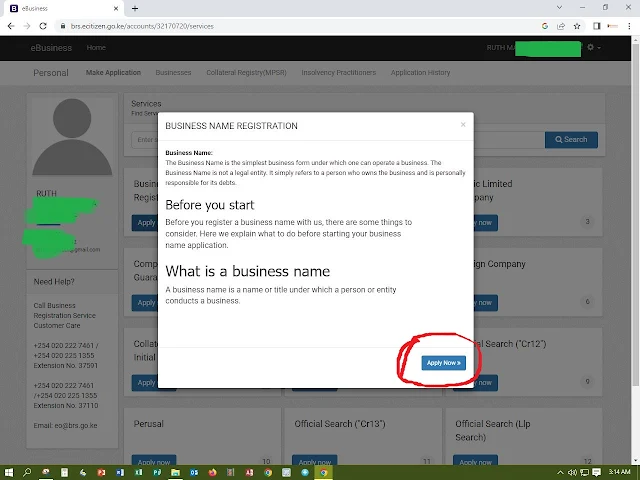Close the eBusiness tab

(116, 8)
